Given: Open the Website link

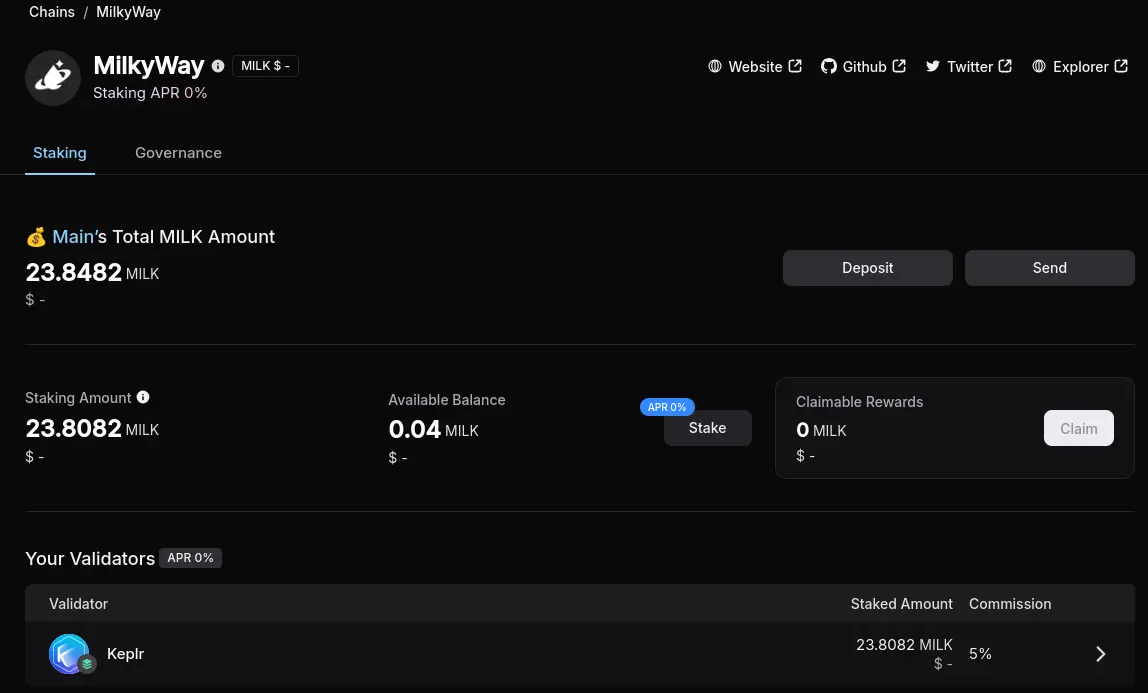Looking at the screenshot, I should pyautogui.click(x=755, y=67).
